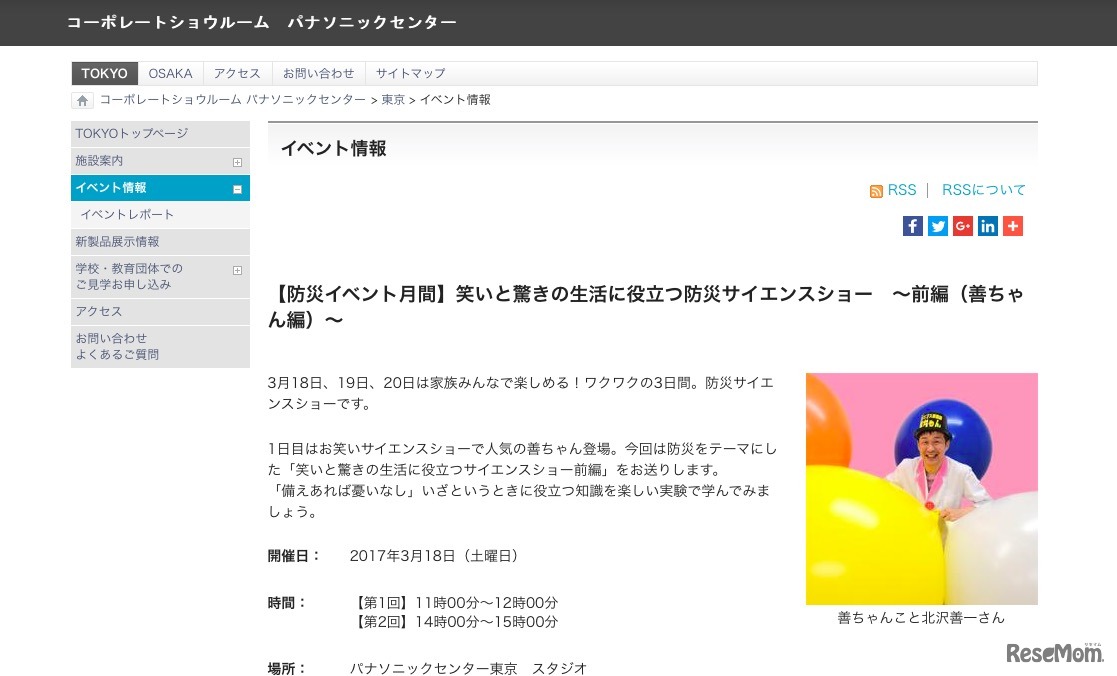
Task: Collapse the イベント情報 sidebar section
Action: click(237, 188)
